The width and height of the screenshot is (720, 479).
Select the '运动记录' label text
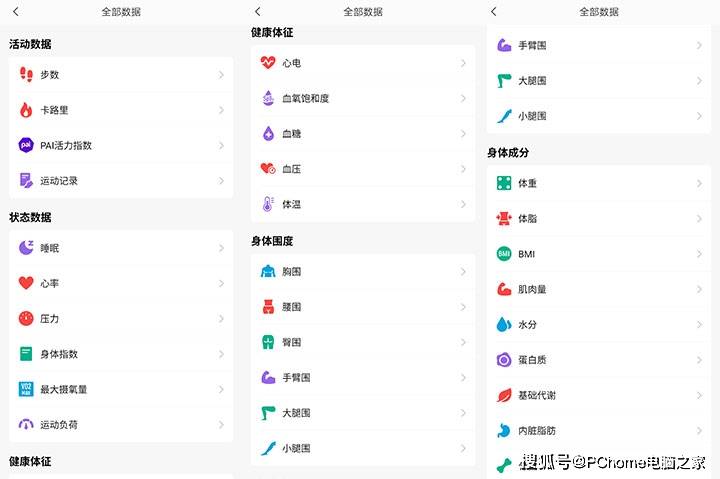59,181
